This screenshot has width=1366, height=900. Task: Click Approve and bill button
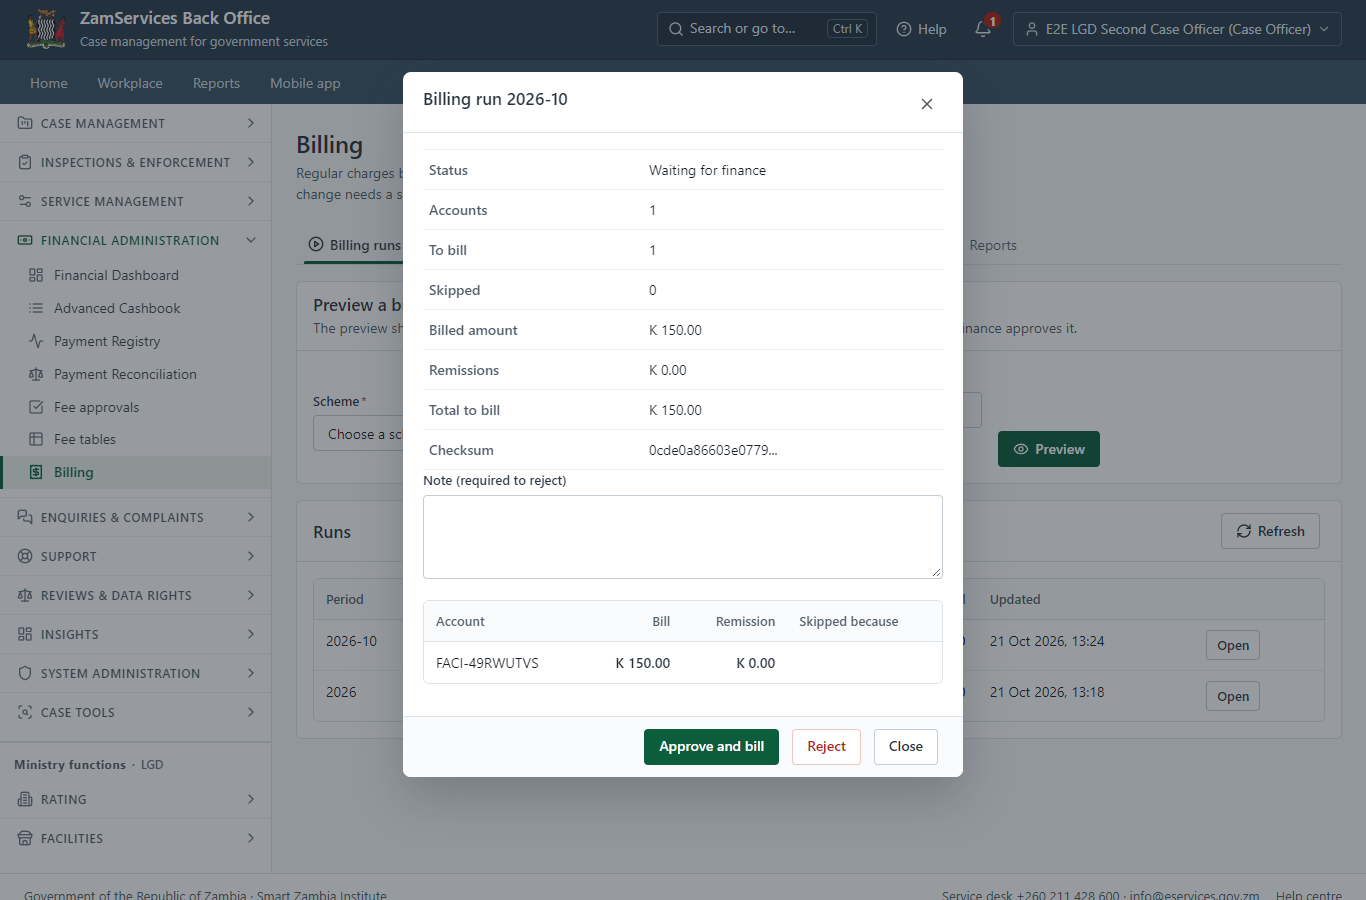[x=711, y=747]
